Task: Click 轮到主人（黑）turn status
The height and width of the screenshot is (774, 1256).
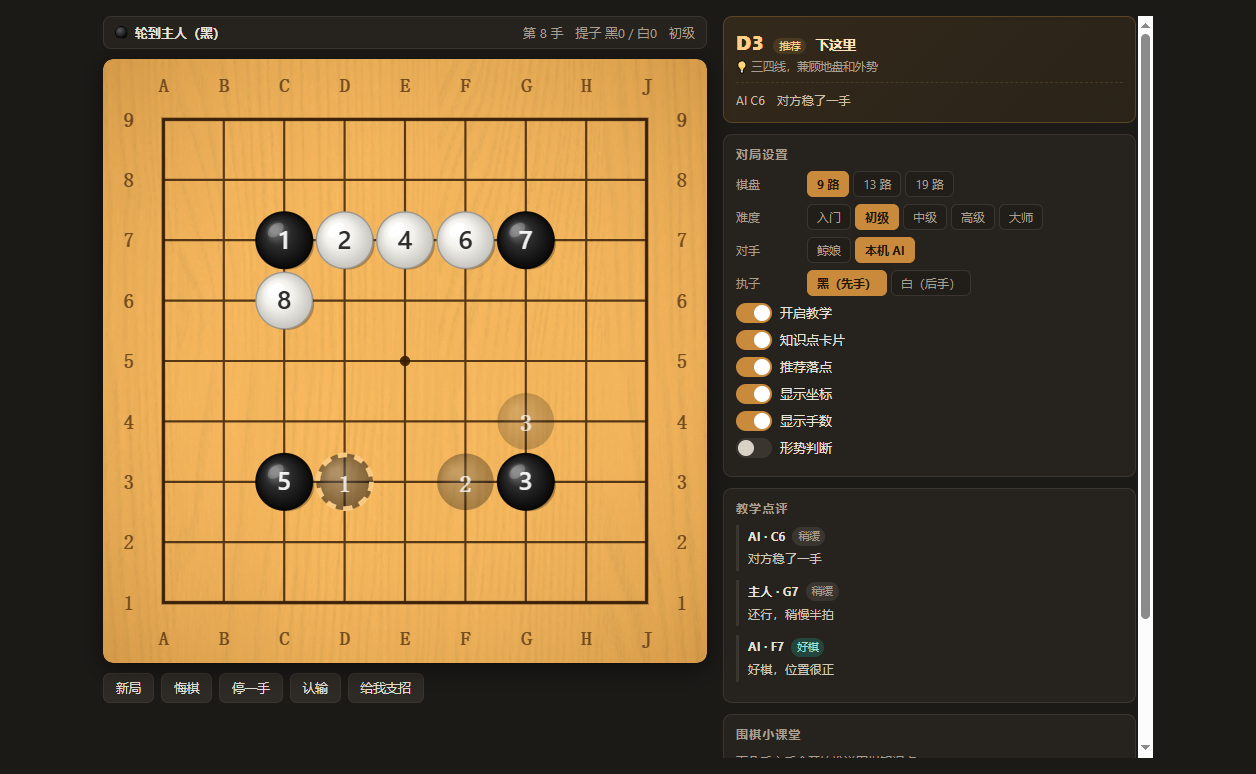Action: tap(176, 33)
